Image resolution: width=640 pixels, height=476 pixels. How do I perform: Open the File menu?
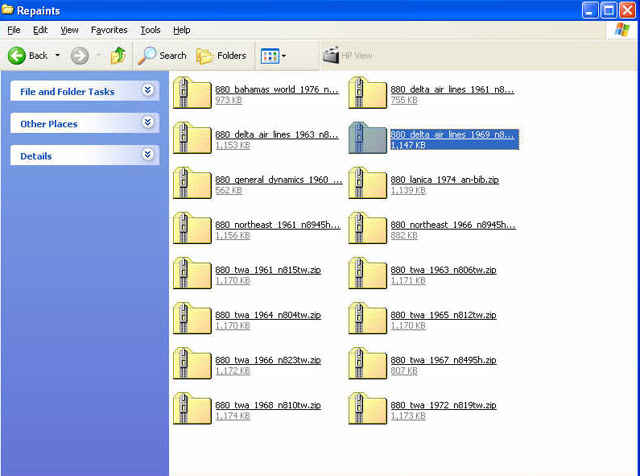point(13,30)
